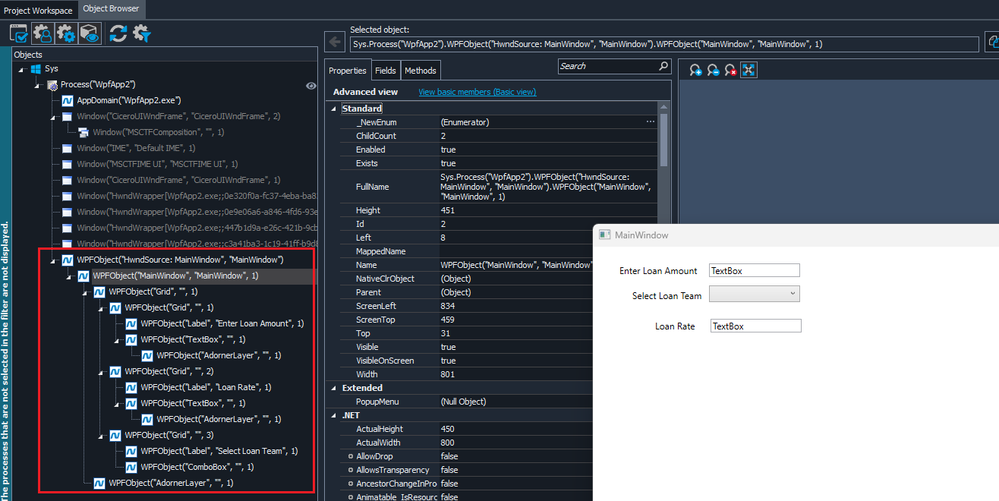
Task: Click the View basic members link
Action: point(476,92)
